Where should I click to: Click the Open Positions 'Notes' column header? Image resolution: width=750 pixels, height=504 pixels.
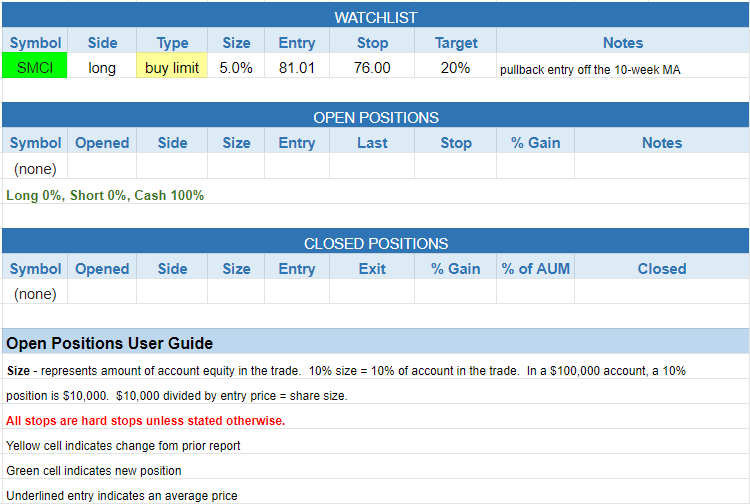662,142
